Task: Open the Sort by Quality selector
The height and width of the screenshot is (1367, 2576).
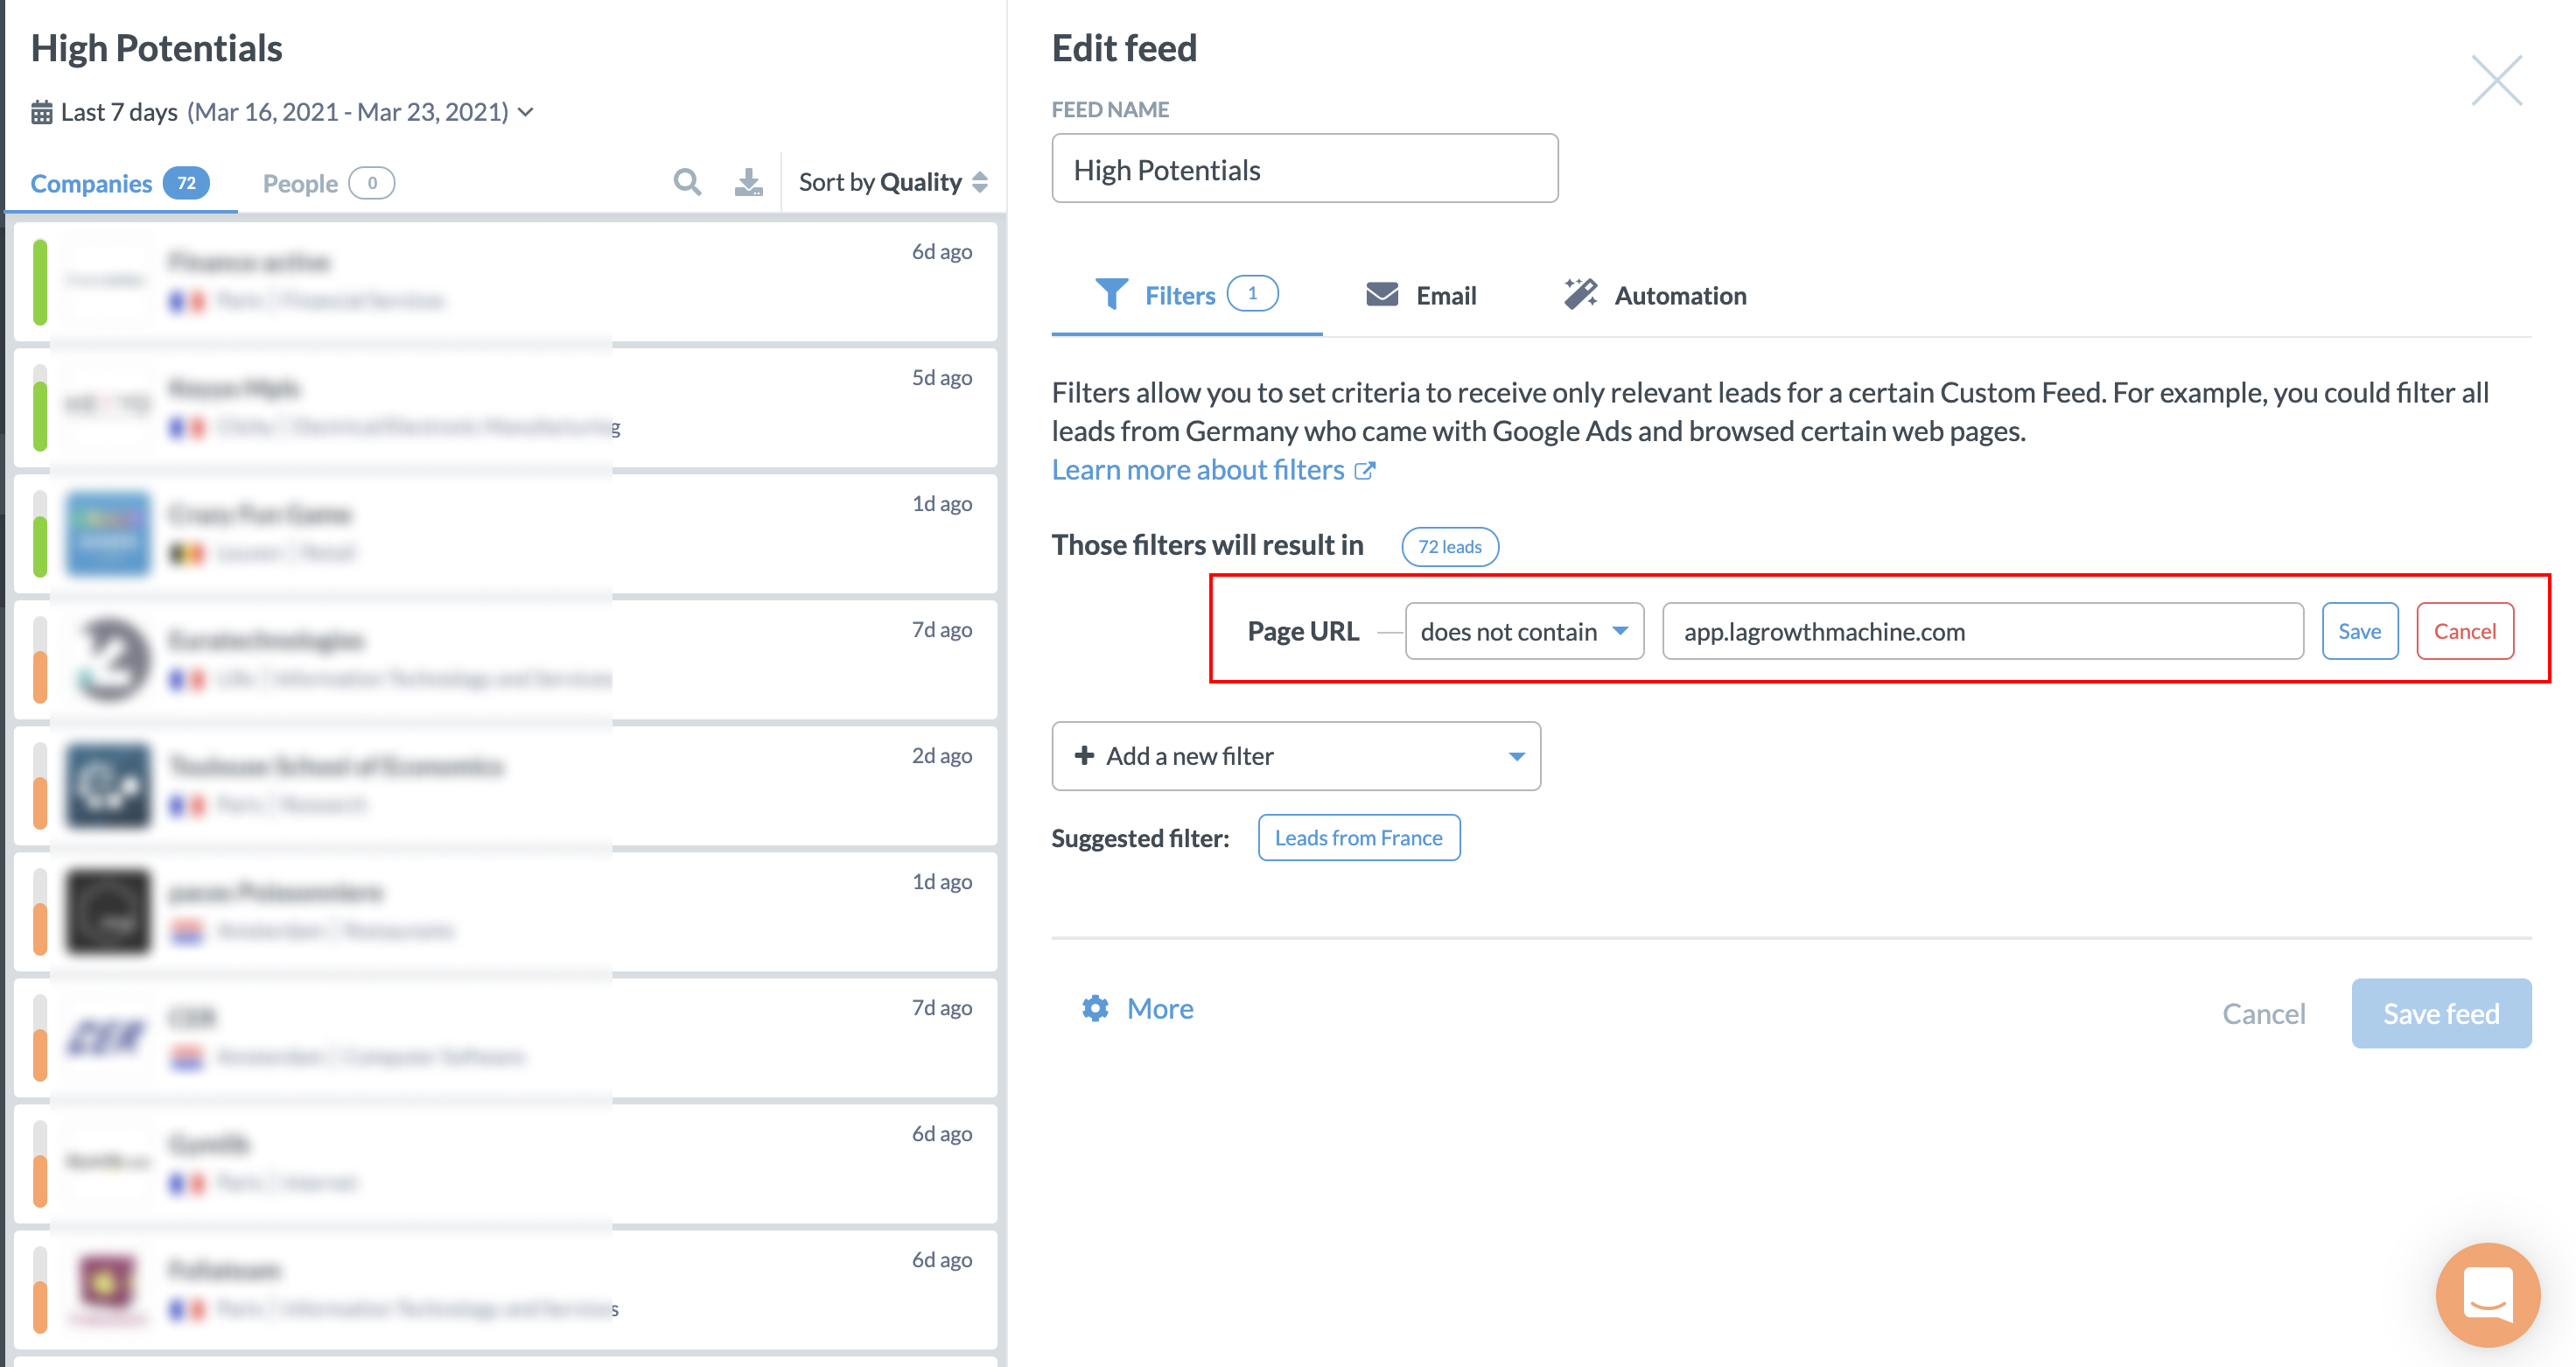Action: (x=892, y=182)
